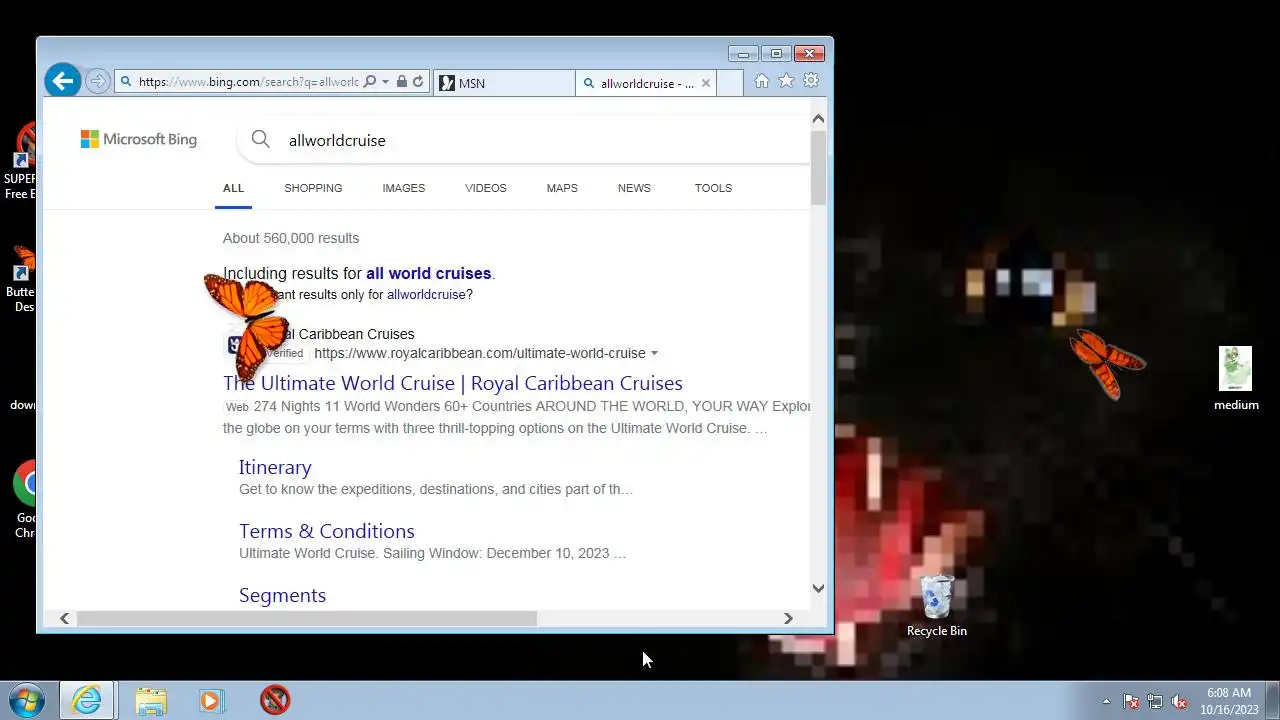
Task: Click the muted volume tray icon
Action: [x=1180, y=701]
